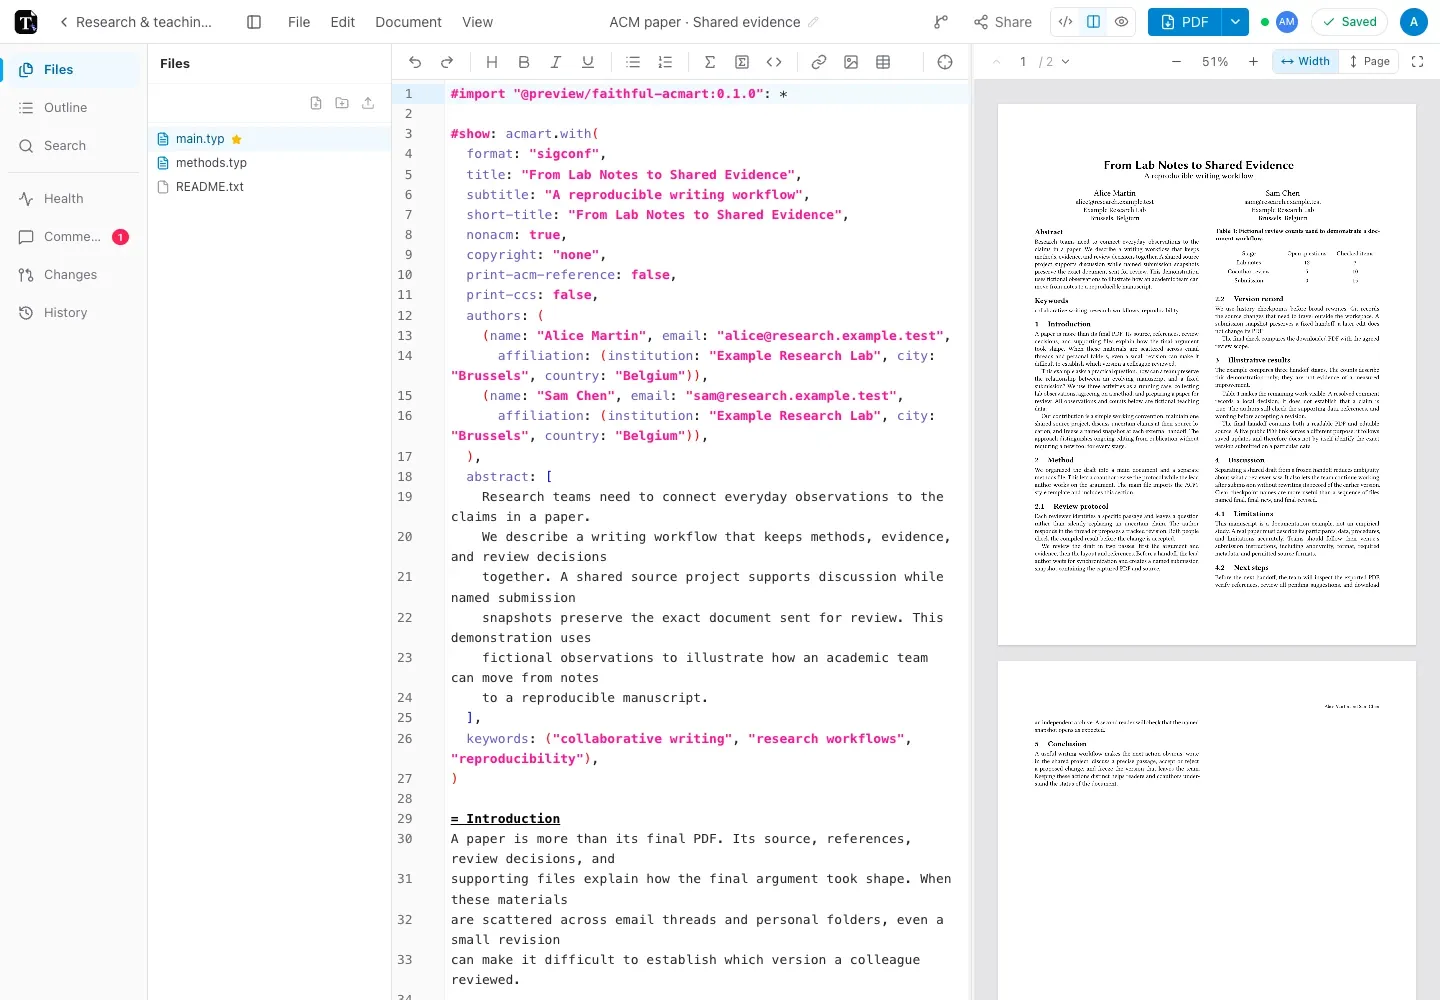Toggle italic formatting
This screenshot has height=1000, width=1440.
click(x=556, y=62)
